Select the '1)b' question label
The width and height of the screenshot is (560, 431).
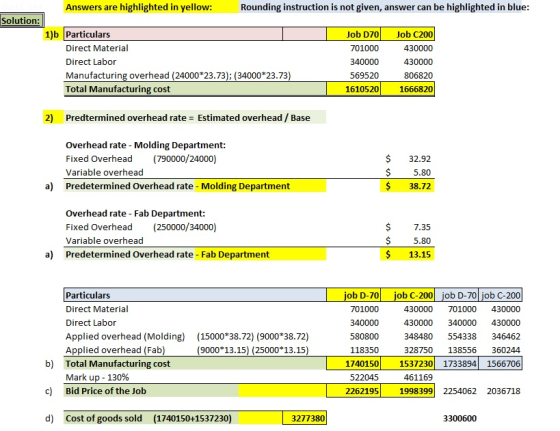click(53, 34)
